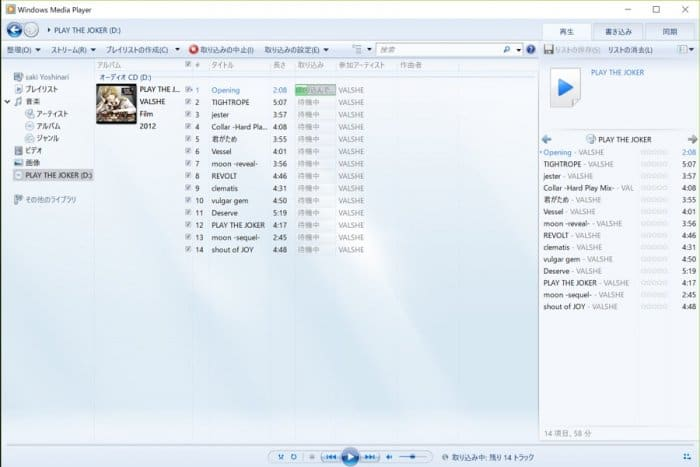Image resolution: width=700 pixels, height=467 pixels.
Task: Uncheck track 1 Opening checkbox
Action: pos(188,89)
